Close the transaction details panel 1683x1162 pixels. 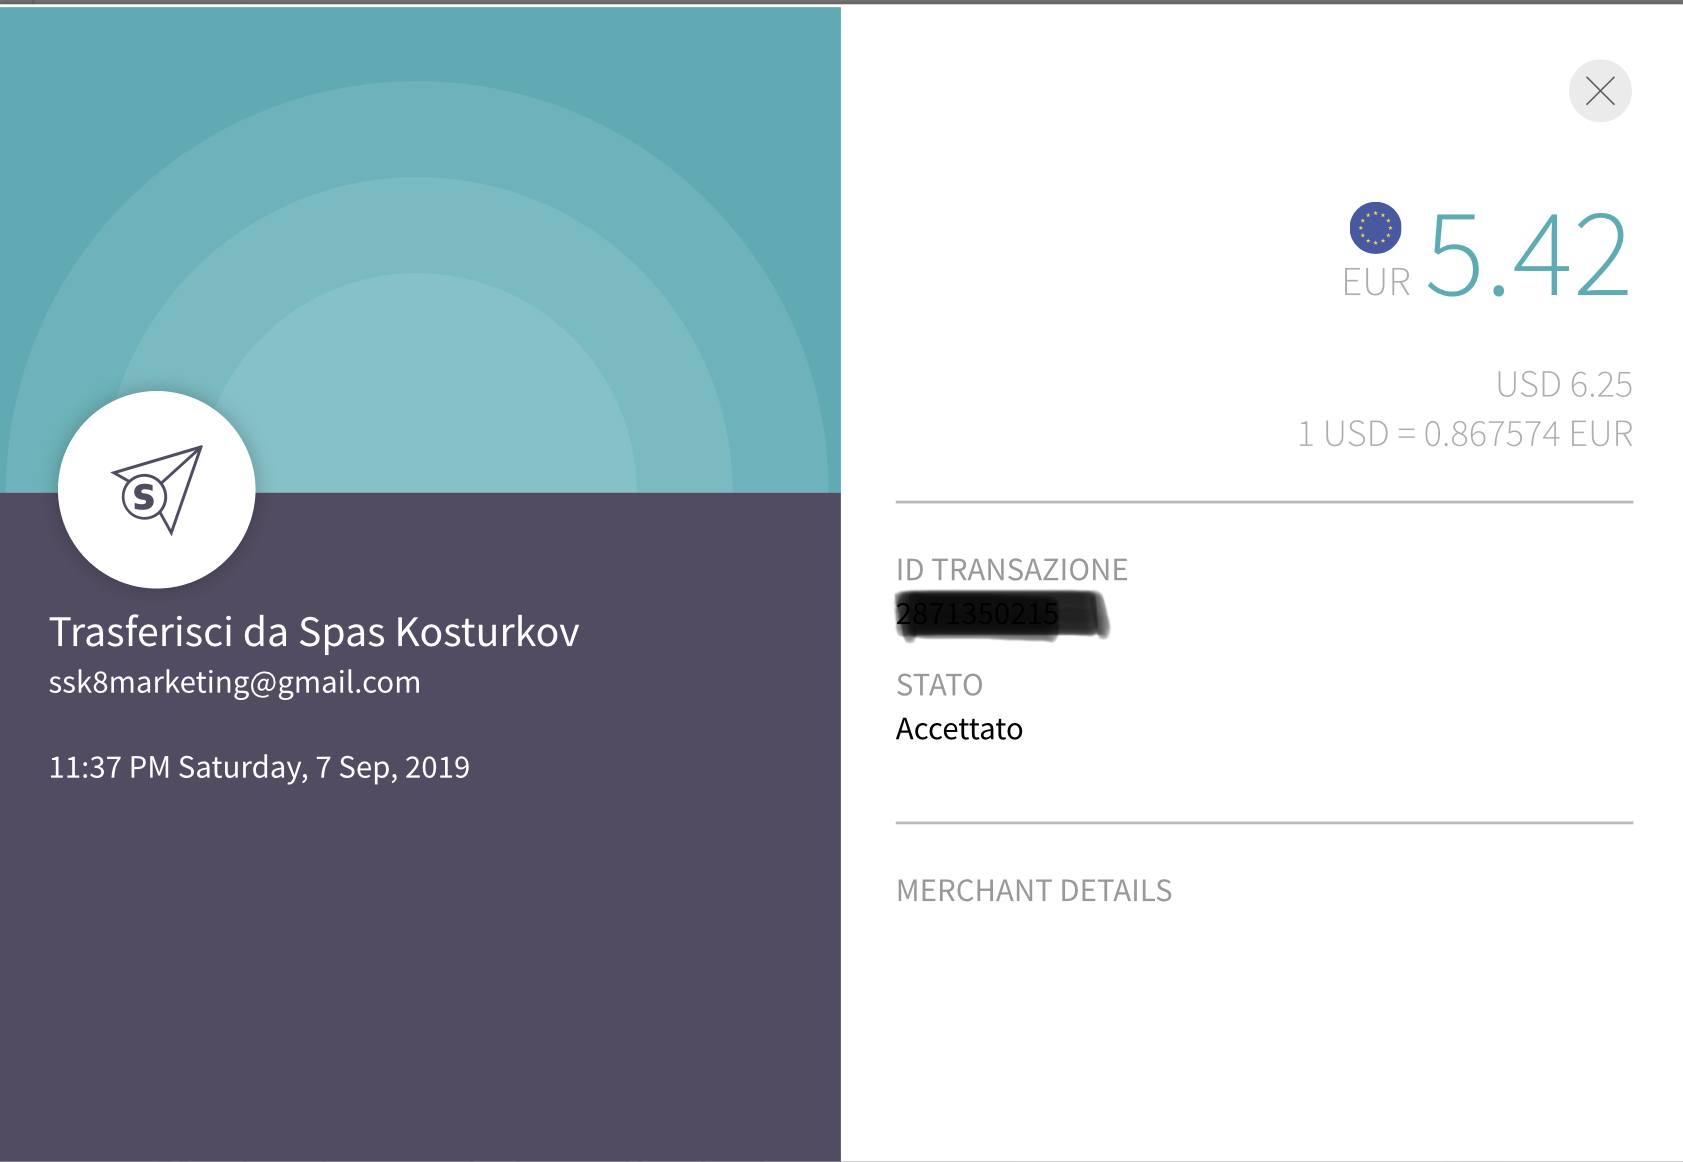tap(1599, 91)
